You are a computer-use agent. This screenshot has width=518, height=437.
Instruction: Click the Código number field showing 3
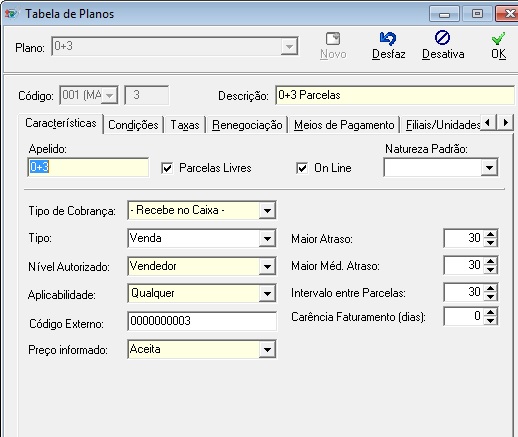pyautogui.click(x=147, y=95)
